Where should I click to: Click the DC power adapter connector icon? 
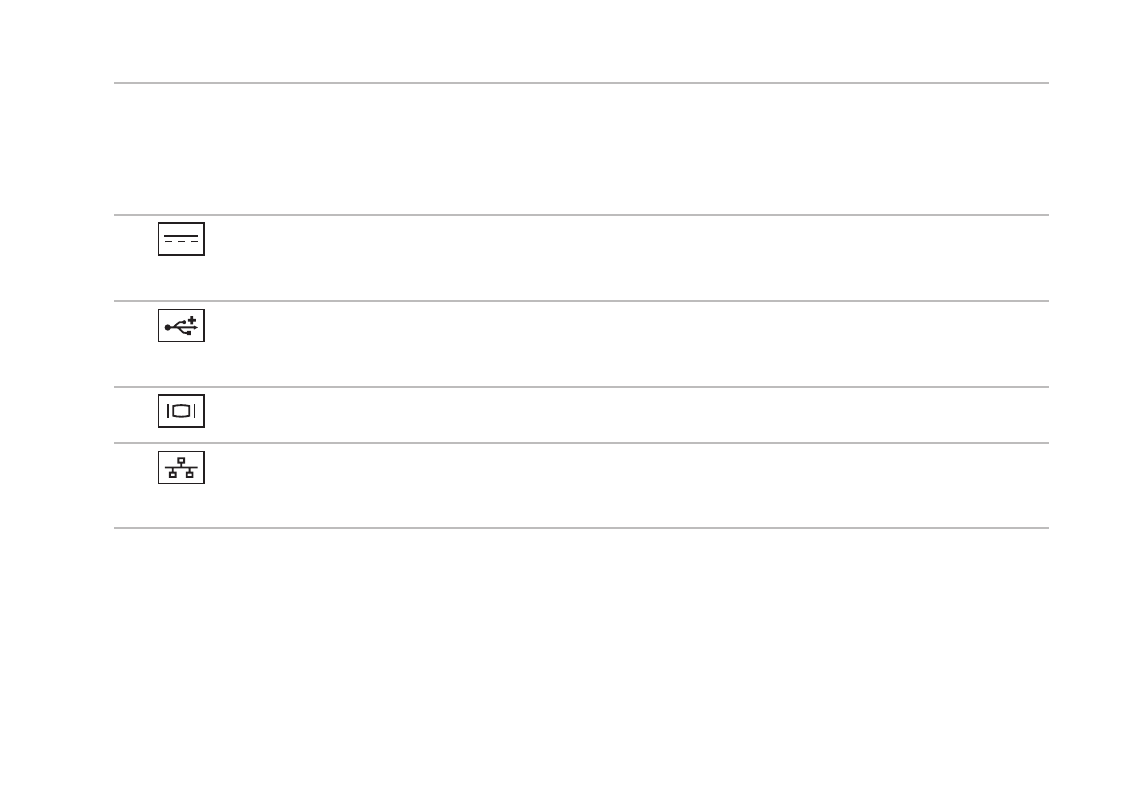(x=181, y=239)
